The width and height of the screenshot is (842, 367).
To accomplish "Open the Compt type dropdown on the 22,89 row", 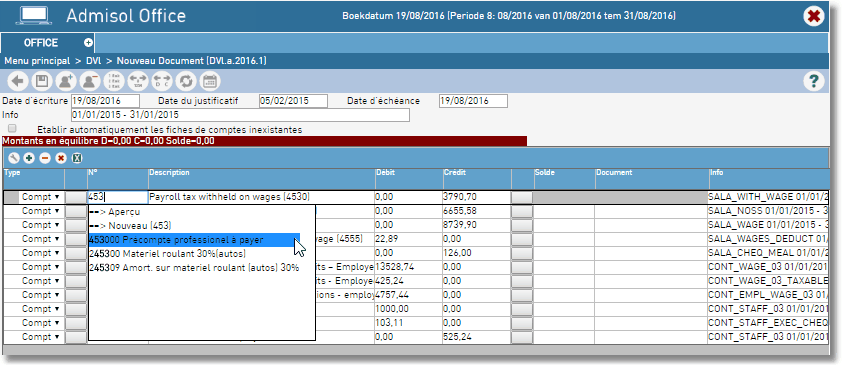I will 41,239.
